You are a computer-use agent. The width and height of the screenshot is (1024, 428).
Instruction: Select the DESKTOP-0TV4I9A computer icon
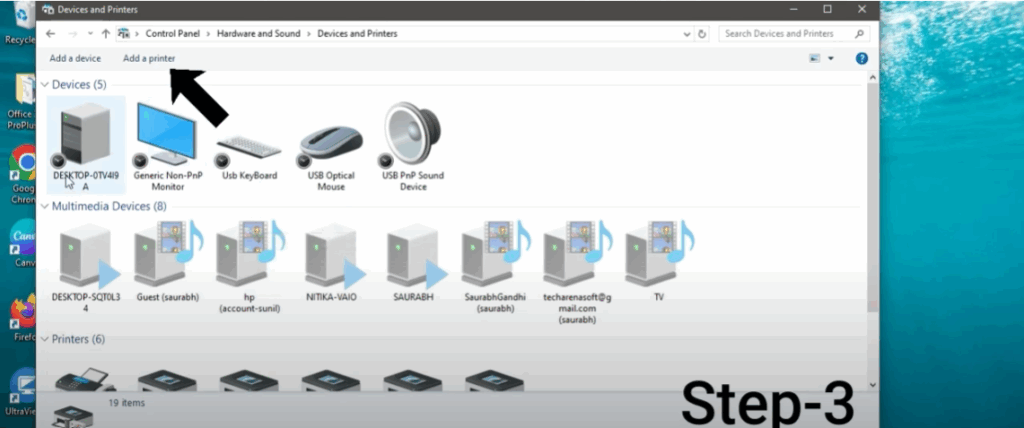point(85,137)
